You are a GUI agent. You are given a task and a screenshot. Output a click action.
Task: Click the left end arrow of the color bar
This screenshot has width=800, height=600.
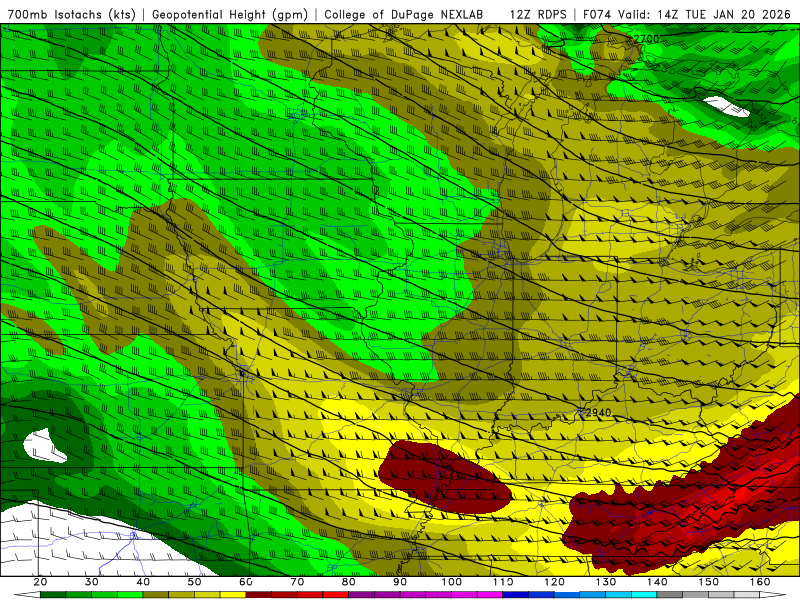pos(27,595)
